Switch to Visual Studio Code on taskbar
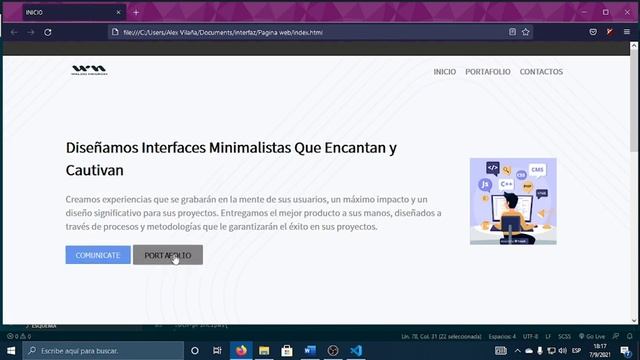Viewport: 640px width, 360px height. point(356,351)
